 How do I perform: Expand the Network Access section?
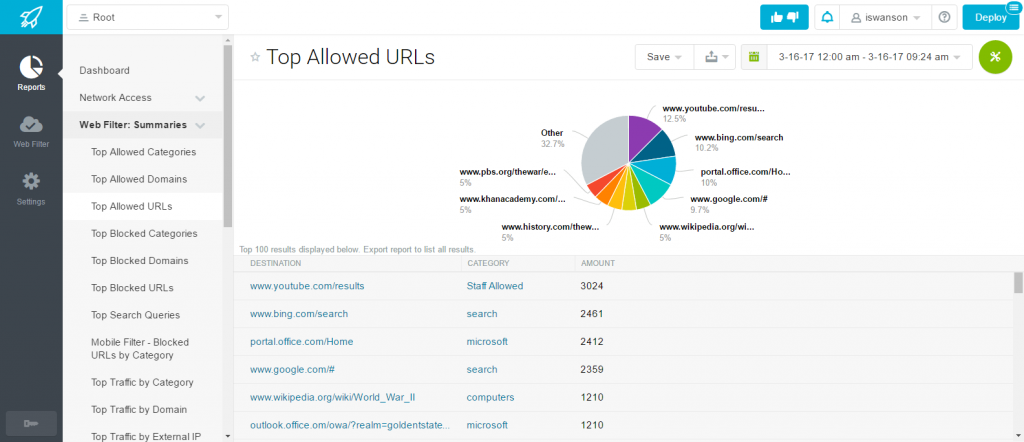point(200,98)
